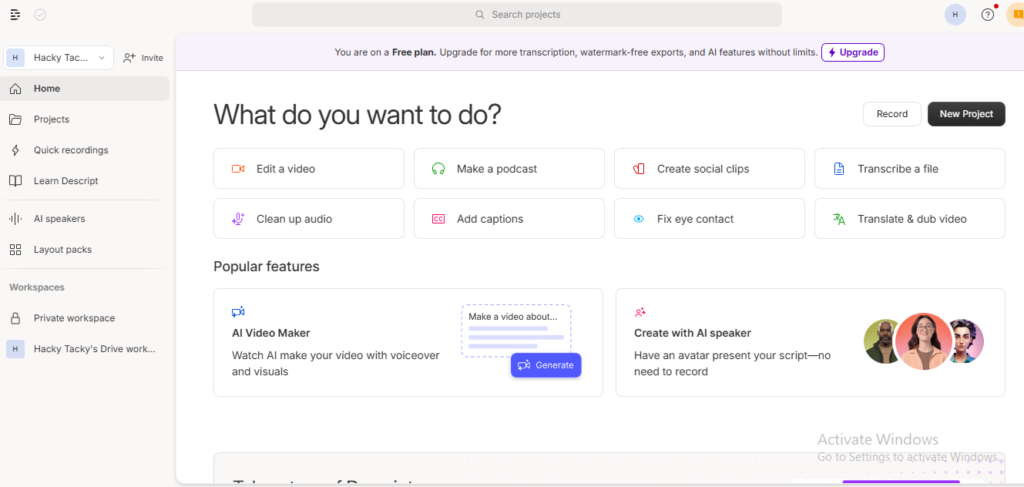Go to Home in sidebar
This screenshot has width=1024, height=487.
click(x=85, y=89)
